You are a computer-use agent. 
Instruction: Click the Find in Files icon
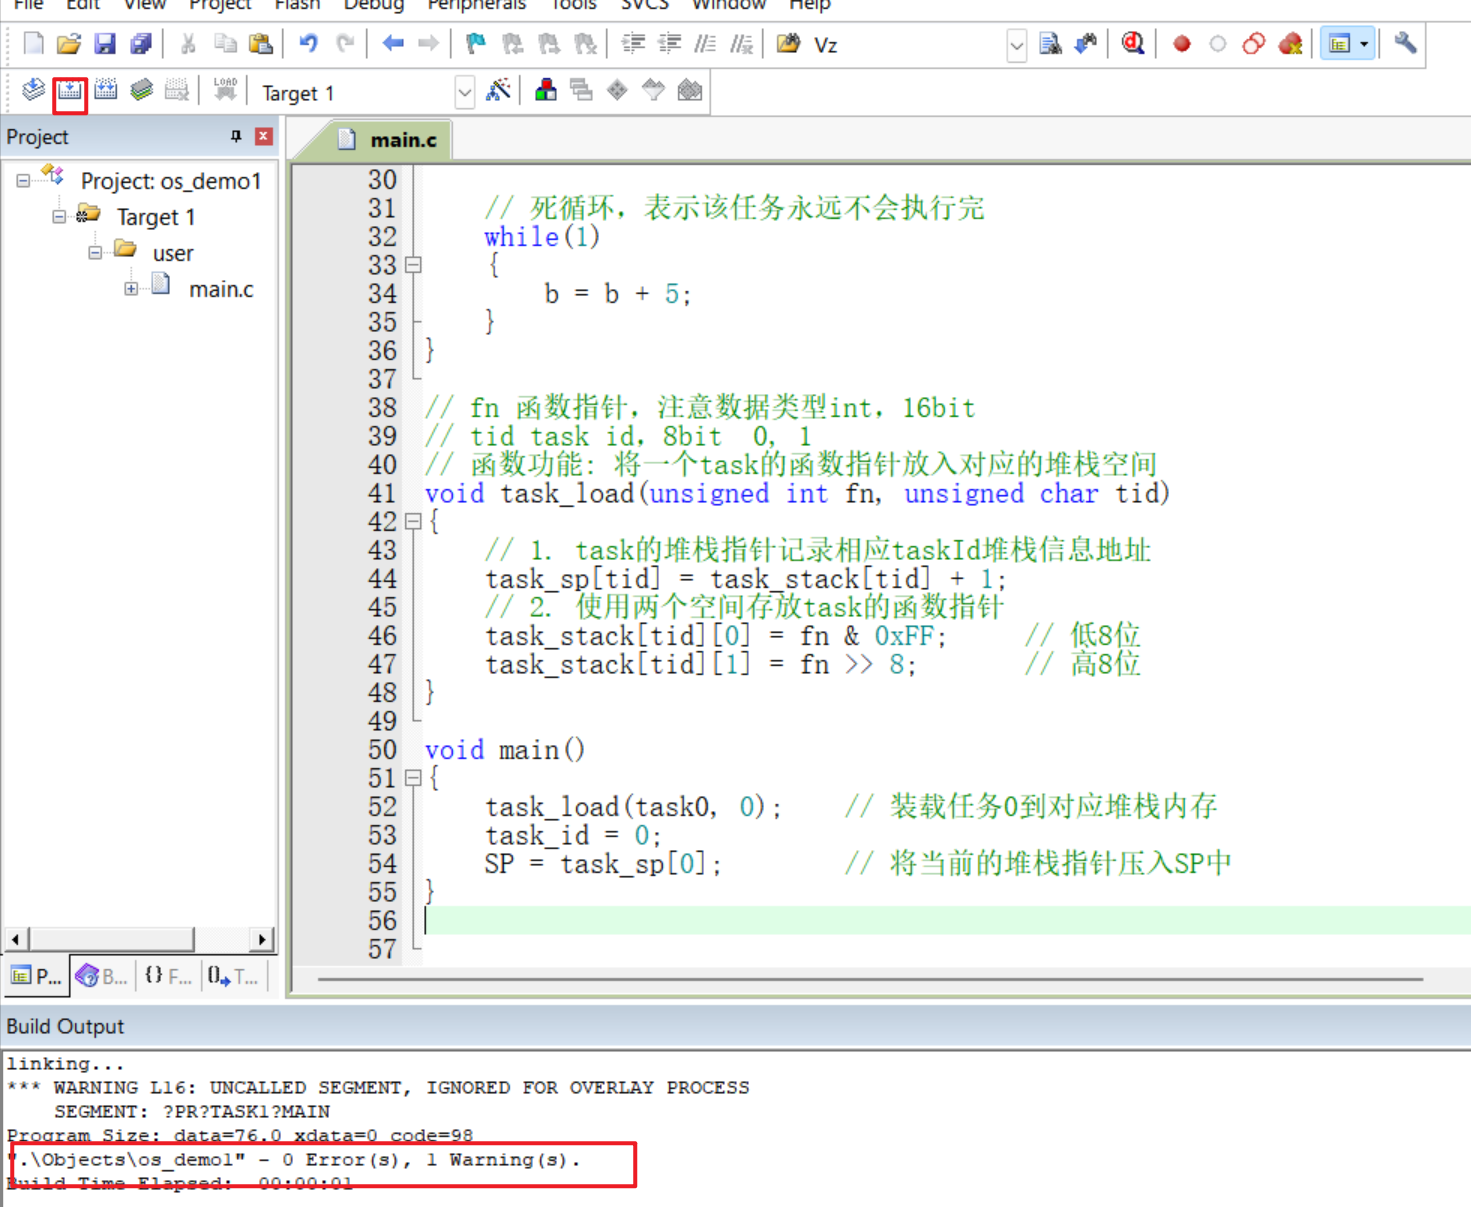(788, 44)
